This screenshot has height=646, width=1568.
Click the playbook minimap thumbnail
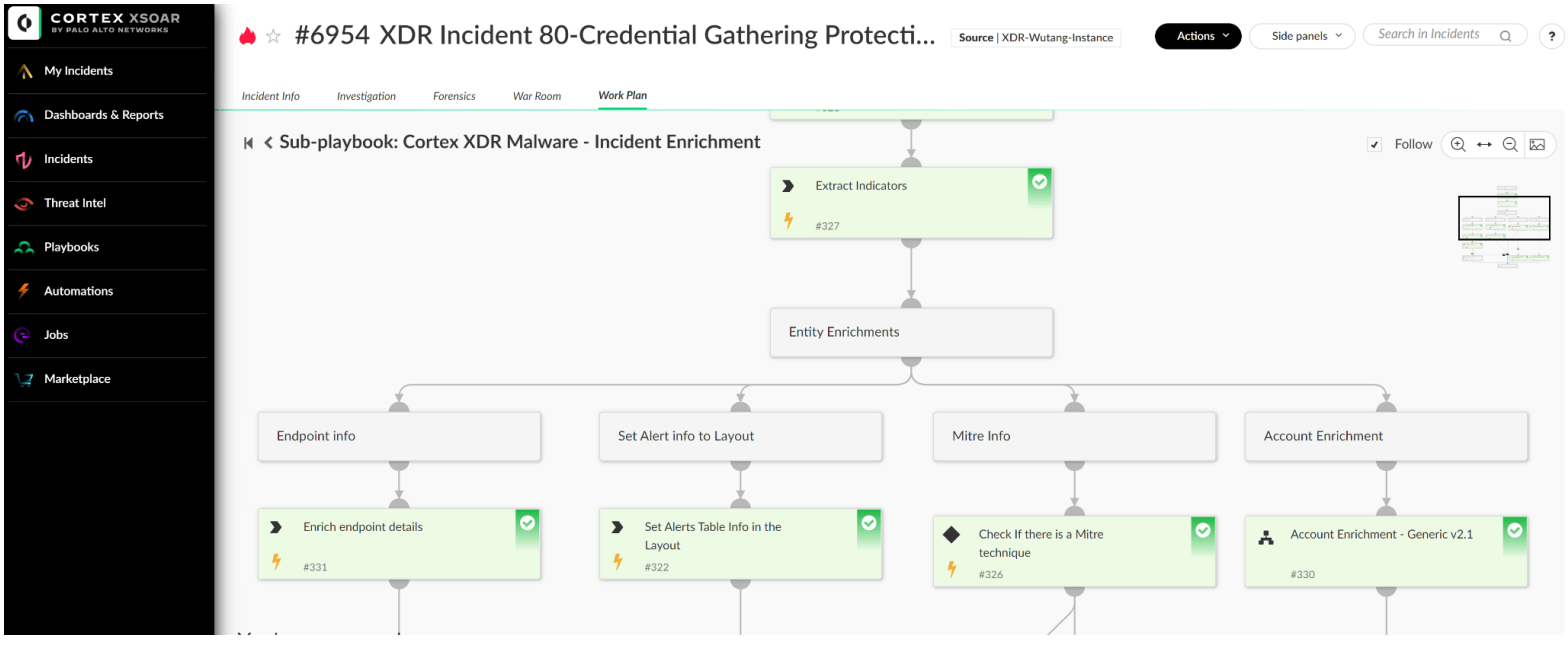tap(1504, 226)
